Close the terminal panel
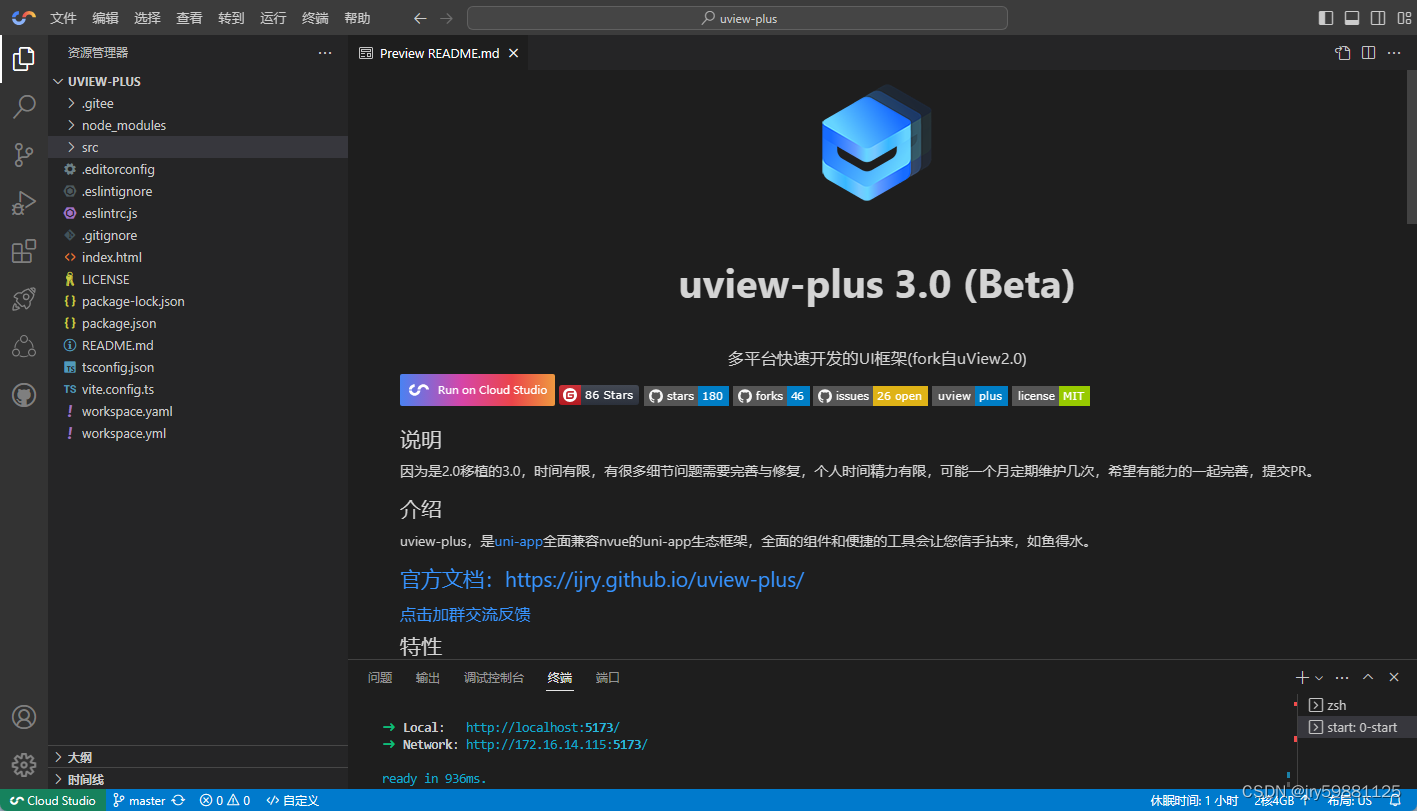This screenshot has width=1417, height=811. pos(1394,677)
